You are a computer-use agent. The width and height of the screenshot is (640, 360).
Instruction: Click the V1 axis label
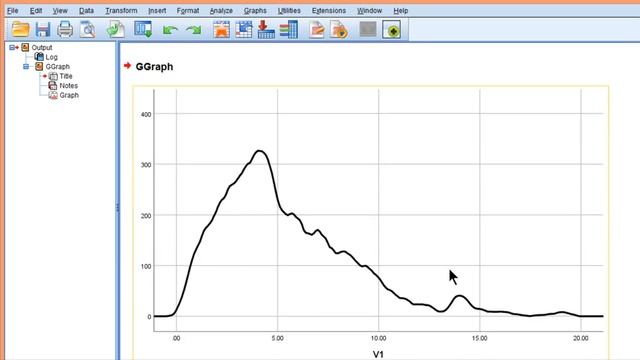click(378, 354)
